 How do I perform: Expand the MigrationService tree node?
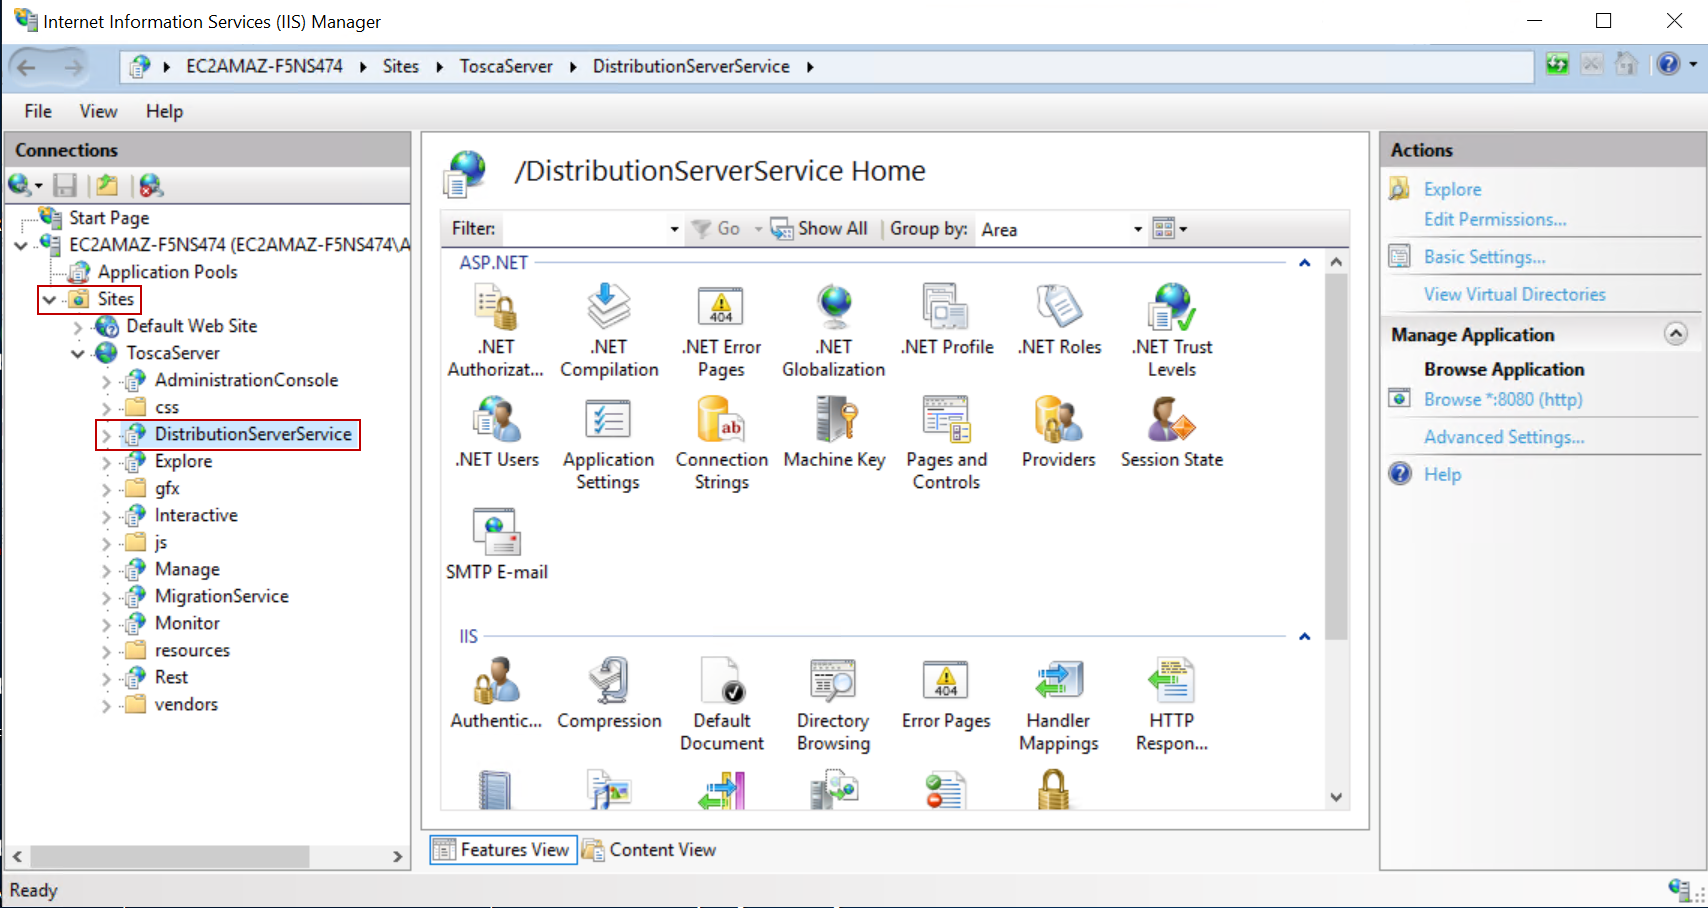(106, 596)
